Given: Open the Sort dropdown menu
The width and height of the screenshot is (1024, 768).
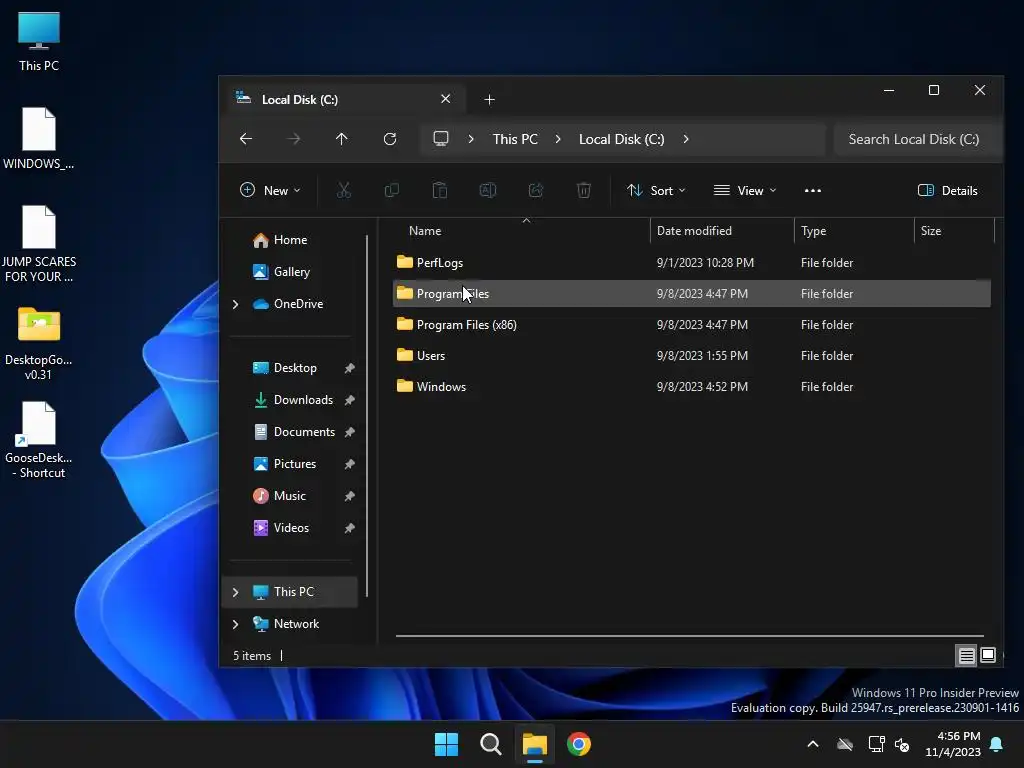Looking at the screenshot, I should click(656, 190).
